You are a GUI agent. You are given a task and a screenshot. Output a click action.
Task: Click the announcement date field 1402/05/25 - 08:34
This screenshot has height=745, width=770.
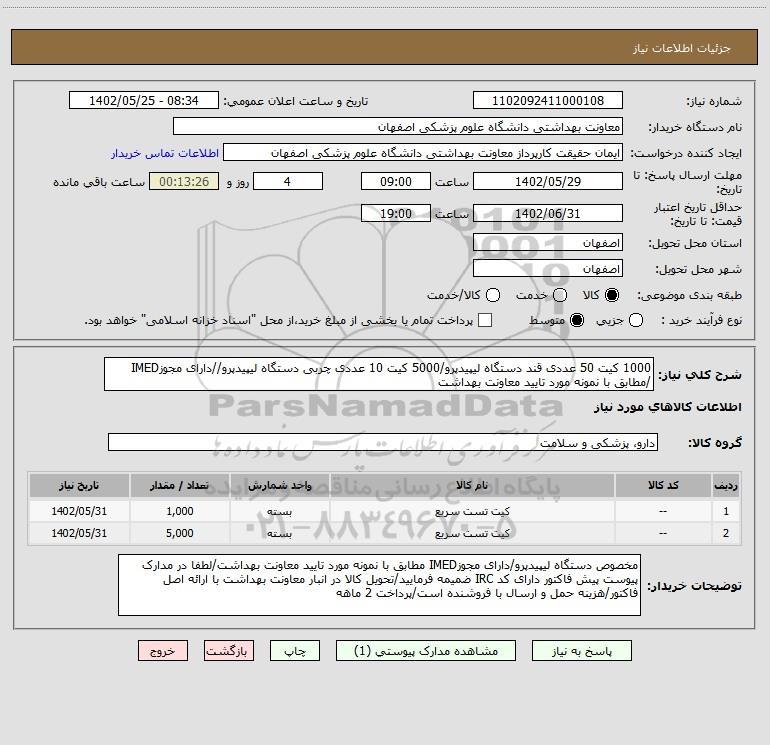tap(144, 101)
